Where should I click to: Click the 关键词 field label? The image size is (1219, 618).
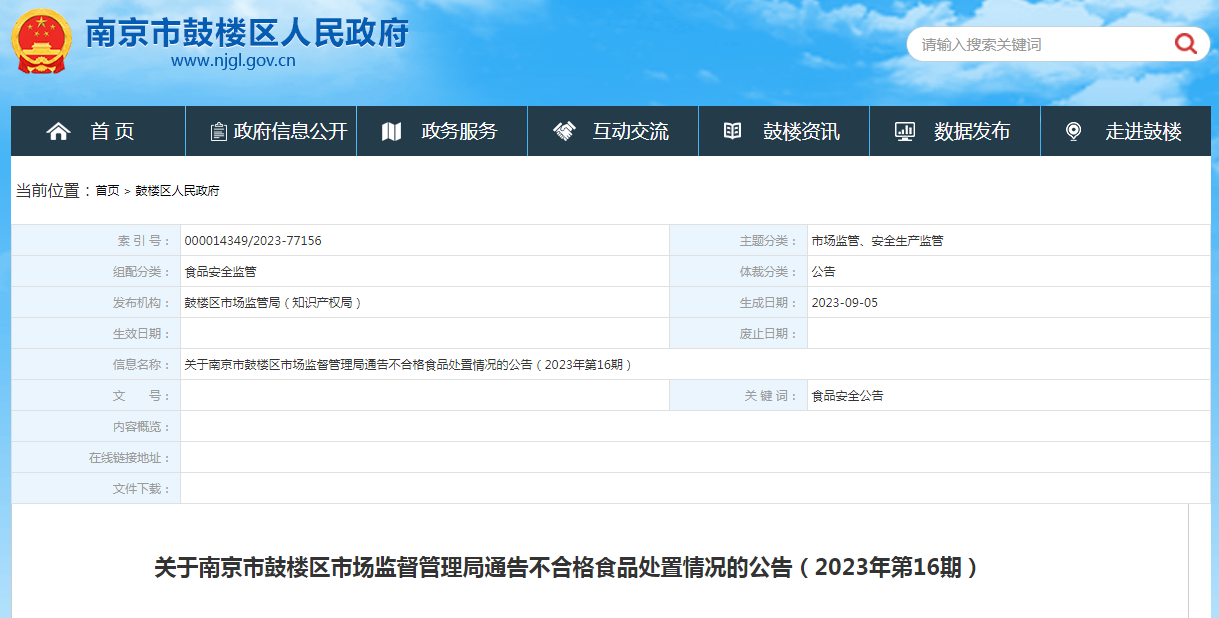point(771,396)
